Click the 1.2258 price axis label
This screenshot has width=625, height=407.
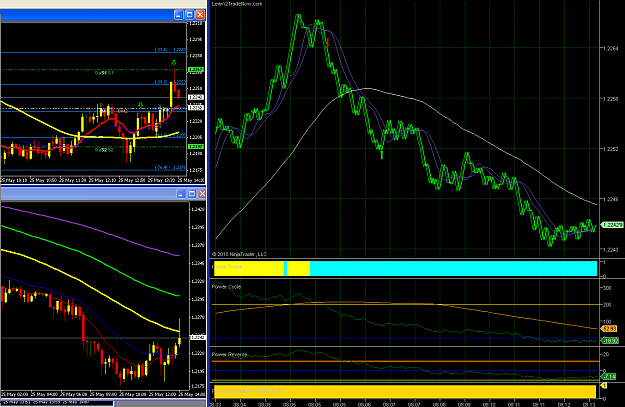(610, 99)
